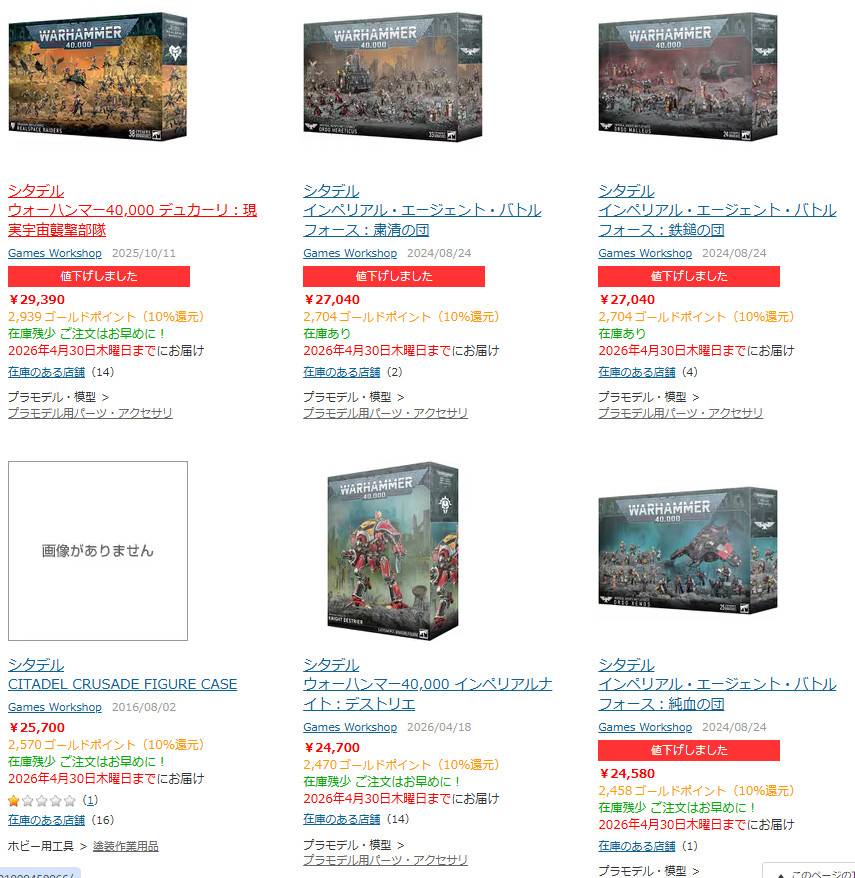Click the star rating for Citadel Crusade Figure Case
Image resolution: width=855 pixels, height=878 pixels.
pos(42,800)
